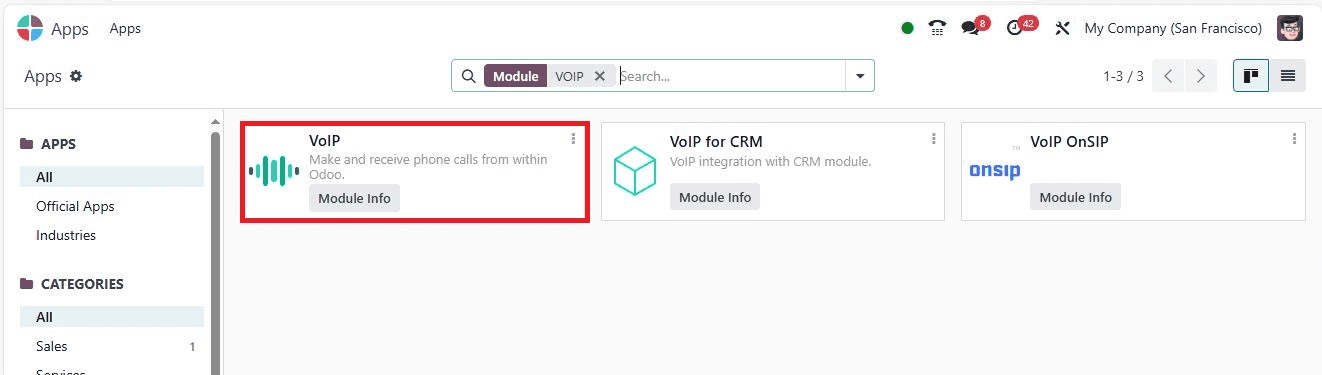Switch to List view
This screenshot has height=375, width=1322.
[x=1287, y=76]
